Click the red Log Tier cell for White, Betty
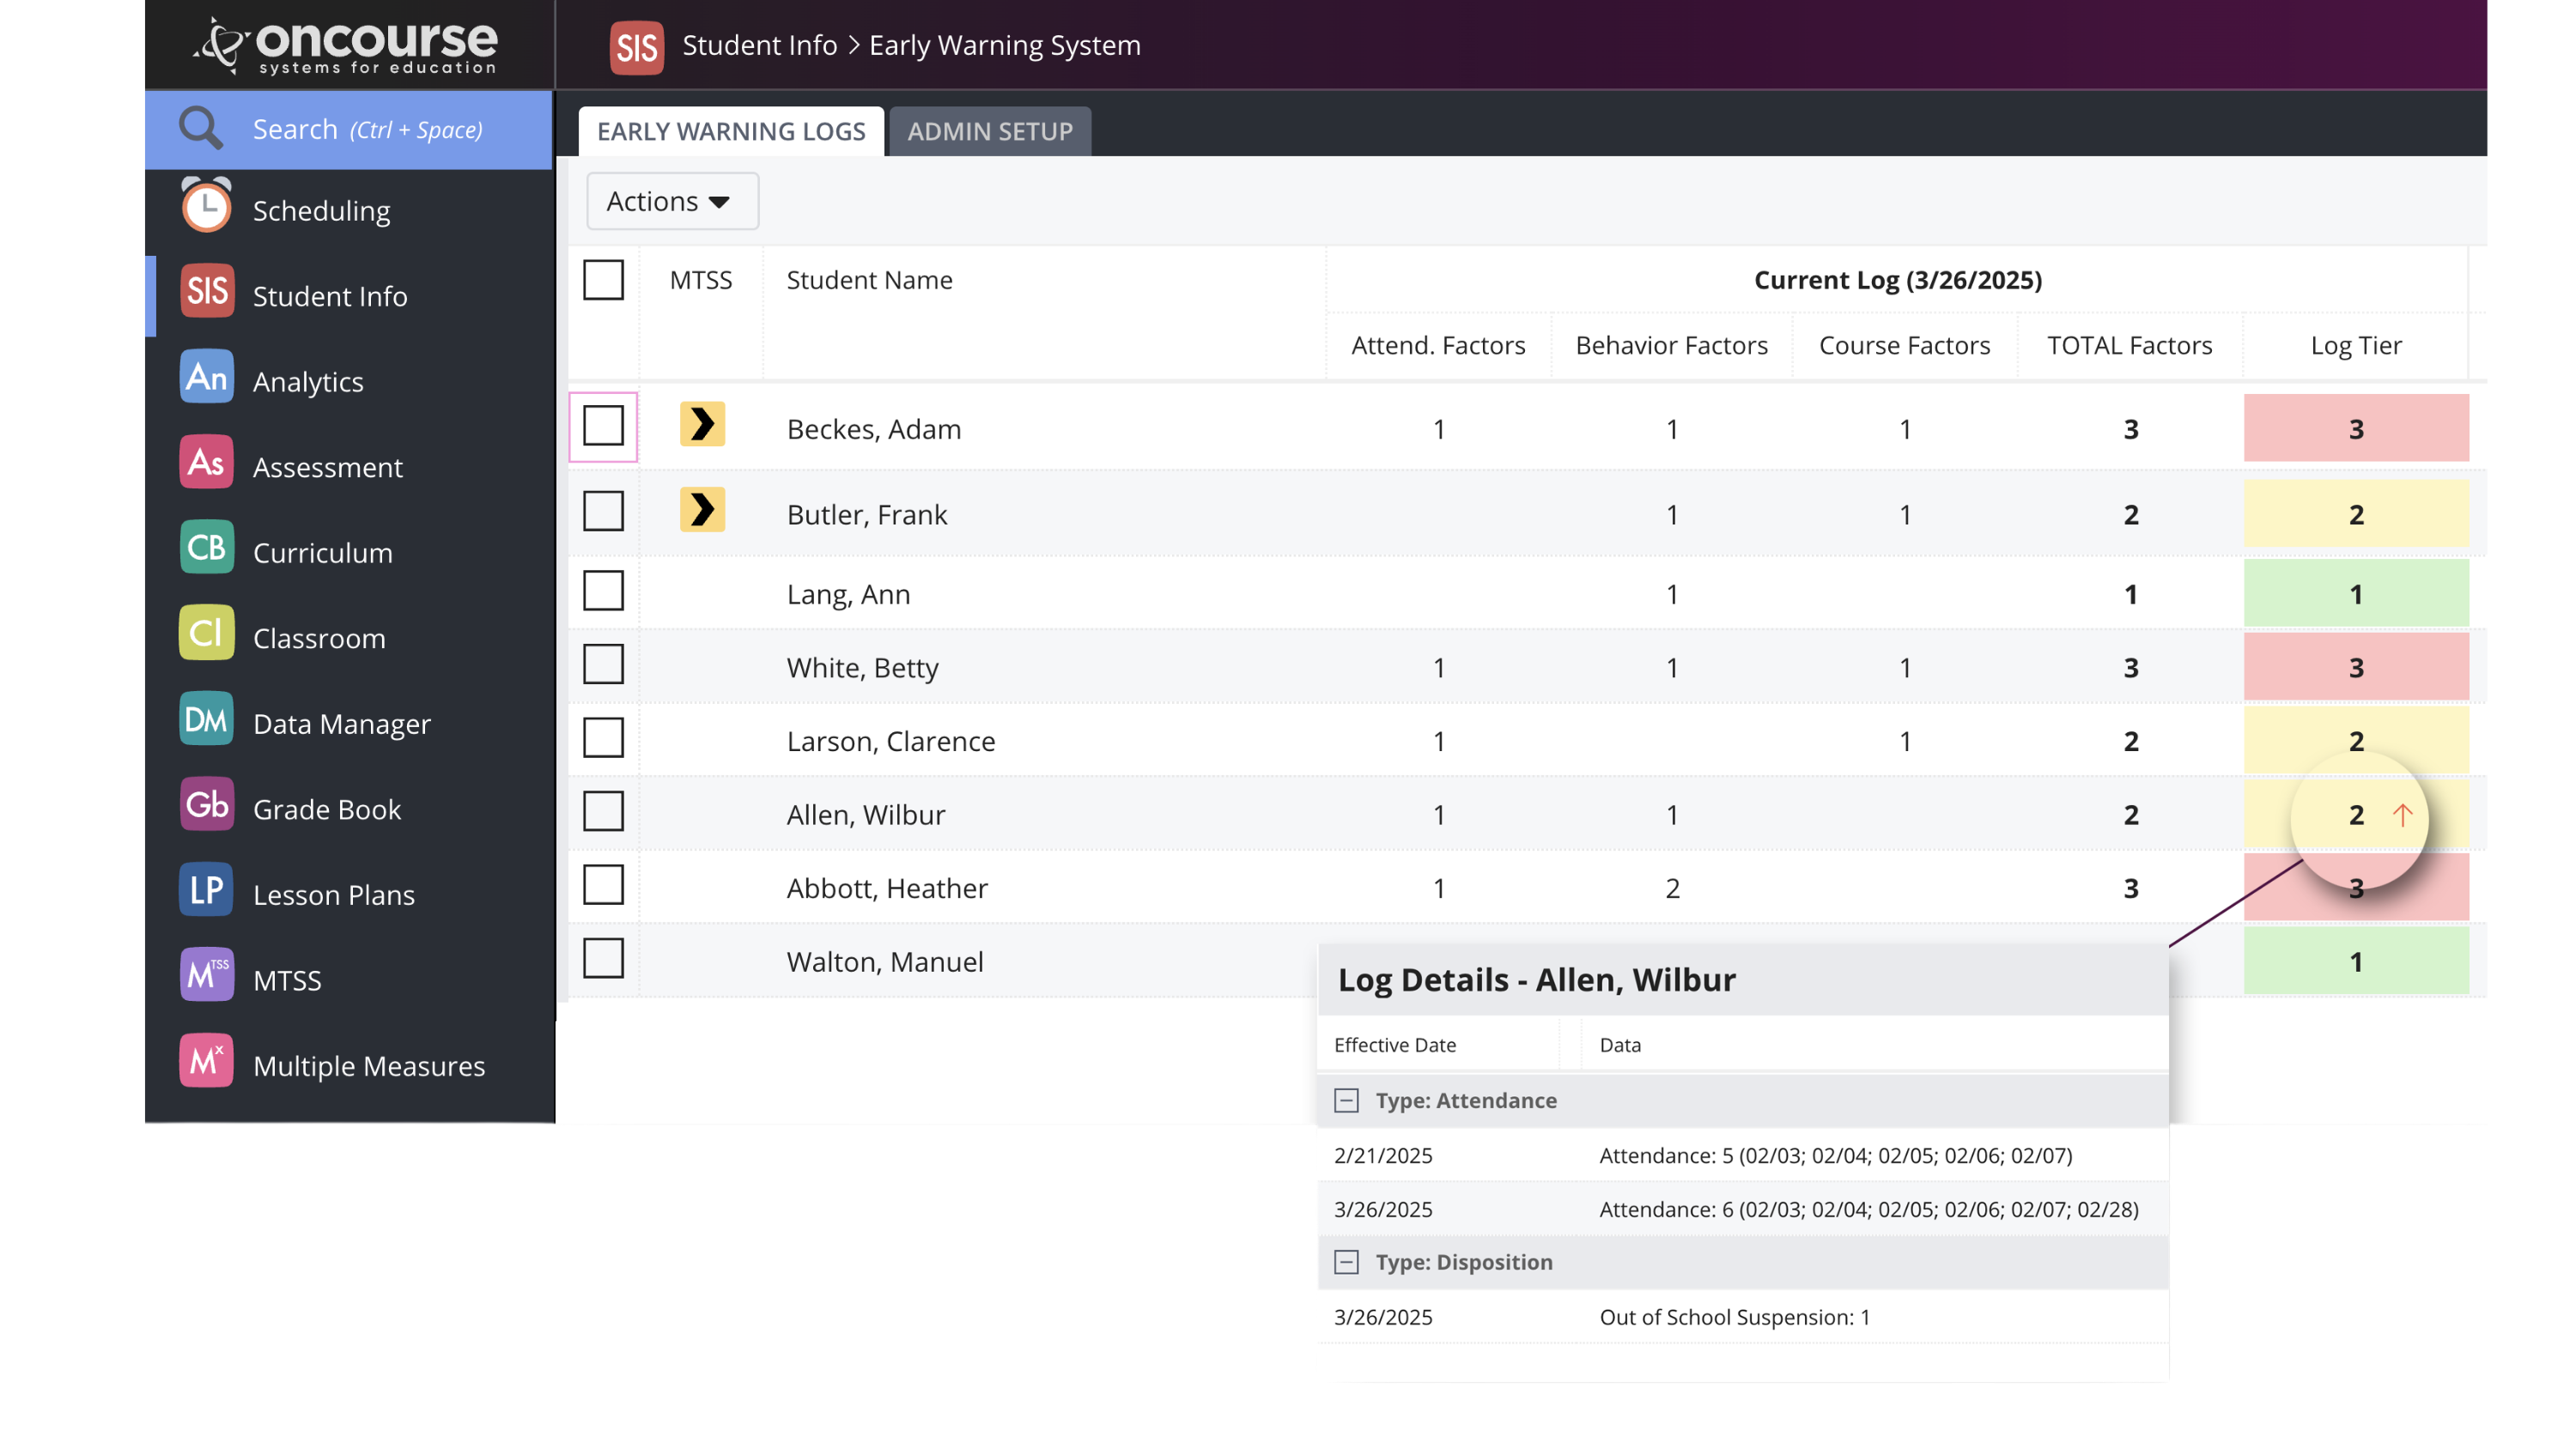2576x1449 pixels. pos(2355,667)
